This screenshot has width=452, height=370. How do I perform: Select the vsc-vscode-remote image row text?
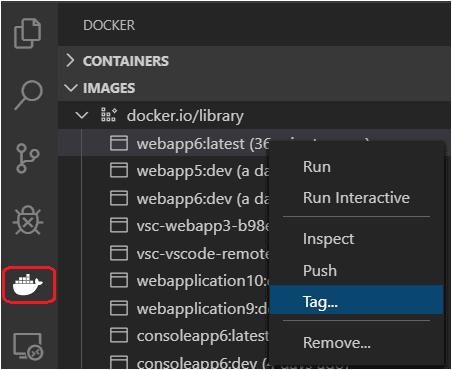[203, 253]
